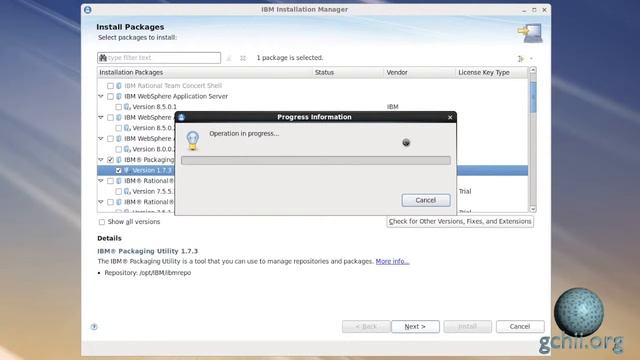Image resolution: width=640 pixels, height=360 pixels.
Task: Collapse the IBM Packaging node
Action: pyautogui.click(x=101, y=160)
